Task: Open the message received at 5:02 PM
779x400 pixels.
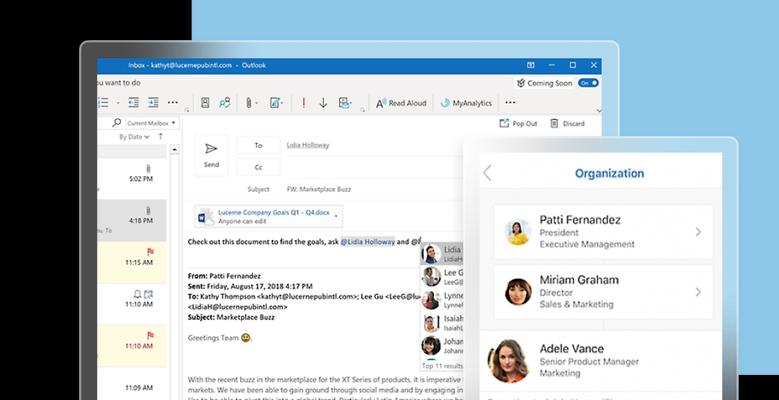Action: pyautogui.click(x=132, y=179)
